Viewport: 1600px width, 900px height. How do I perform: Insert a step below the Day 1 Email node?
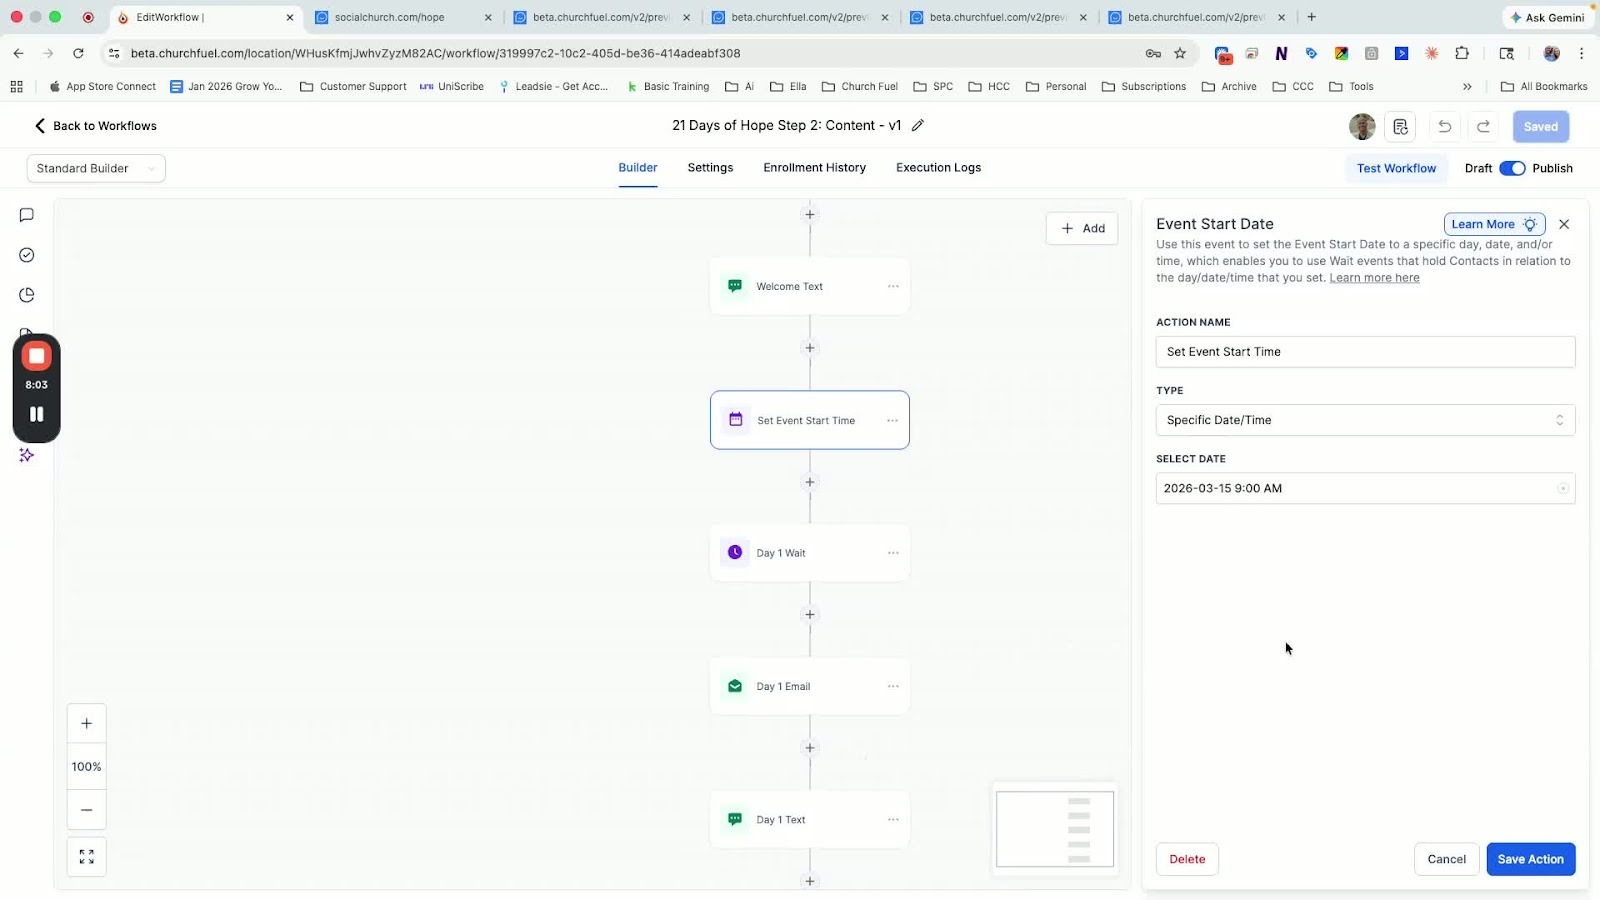pyautogui.click(x=810, y=748)
